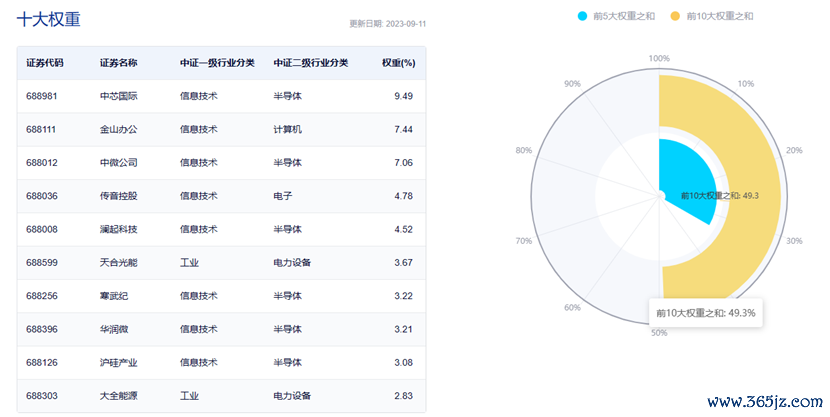Screen dimensions: 830x417
Task: Click the weight value 3.22
Action: pos(403,296)
